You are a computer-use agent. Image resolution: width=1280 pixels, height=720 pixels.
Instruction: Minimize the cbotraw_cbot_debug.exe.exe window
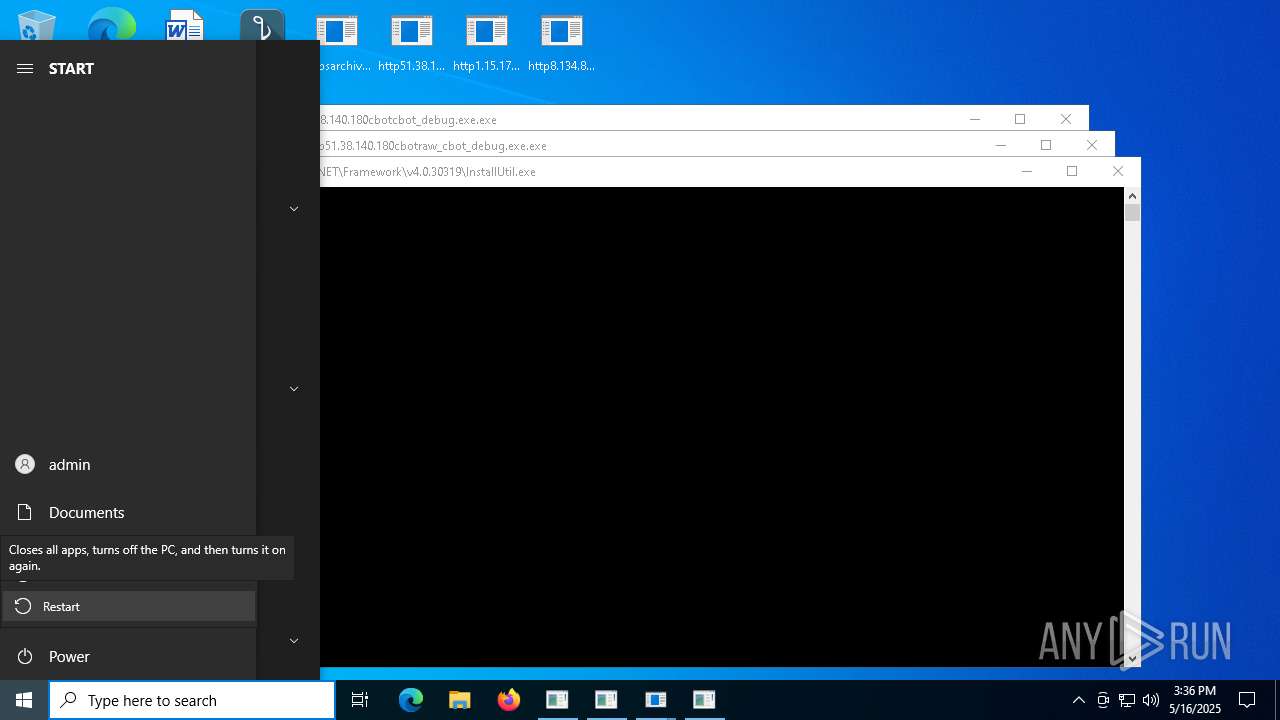pyautogui.click(x=1000, y=145)
